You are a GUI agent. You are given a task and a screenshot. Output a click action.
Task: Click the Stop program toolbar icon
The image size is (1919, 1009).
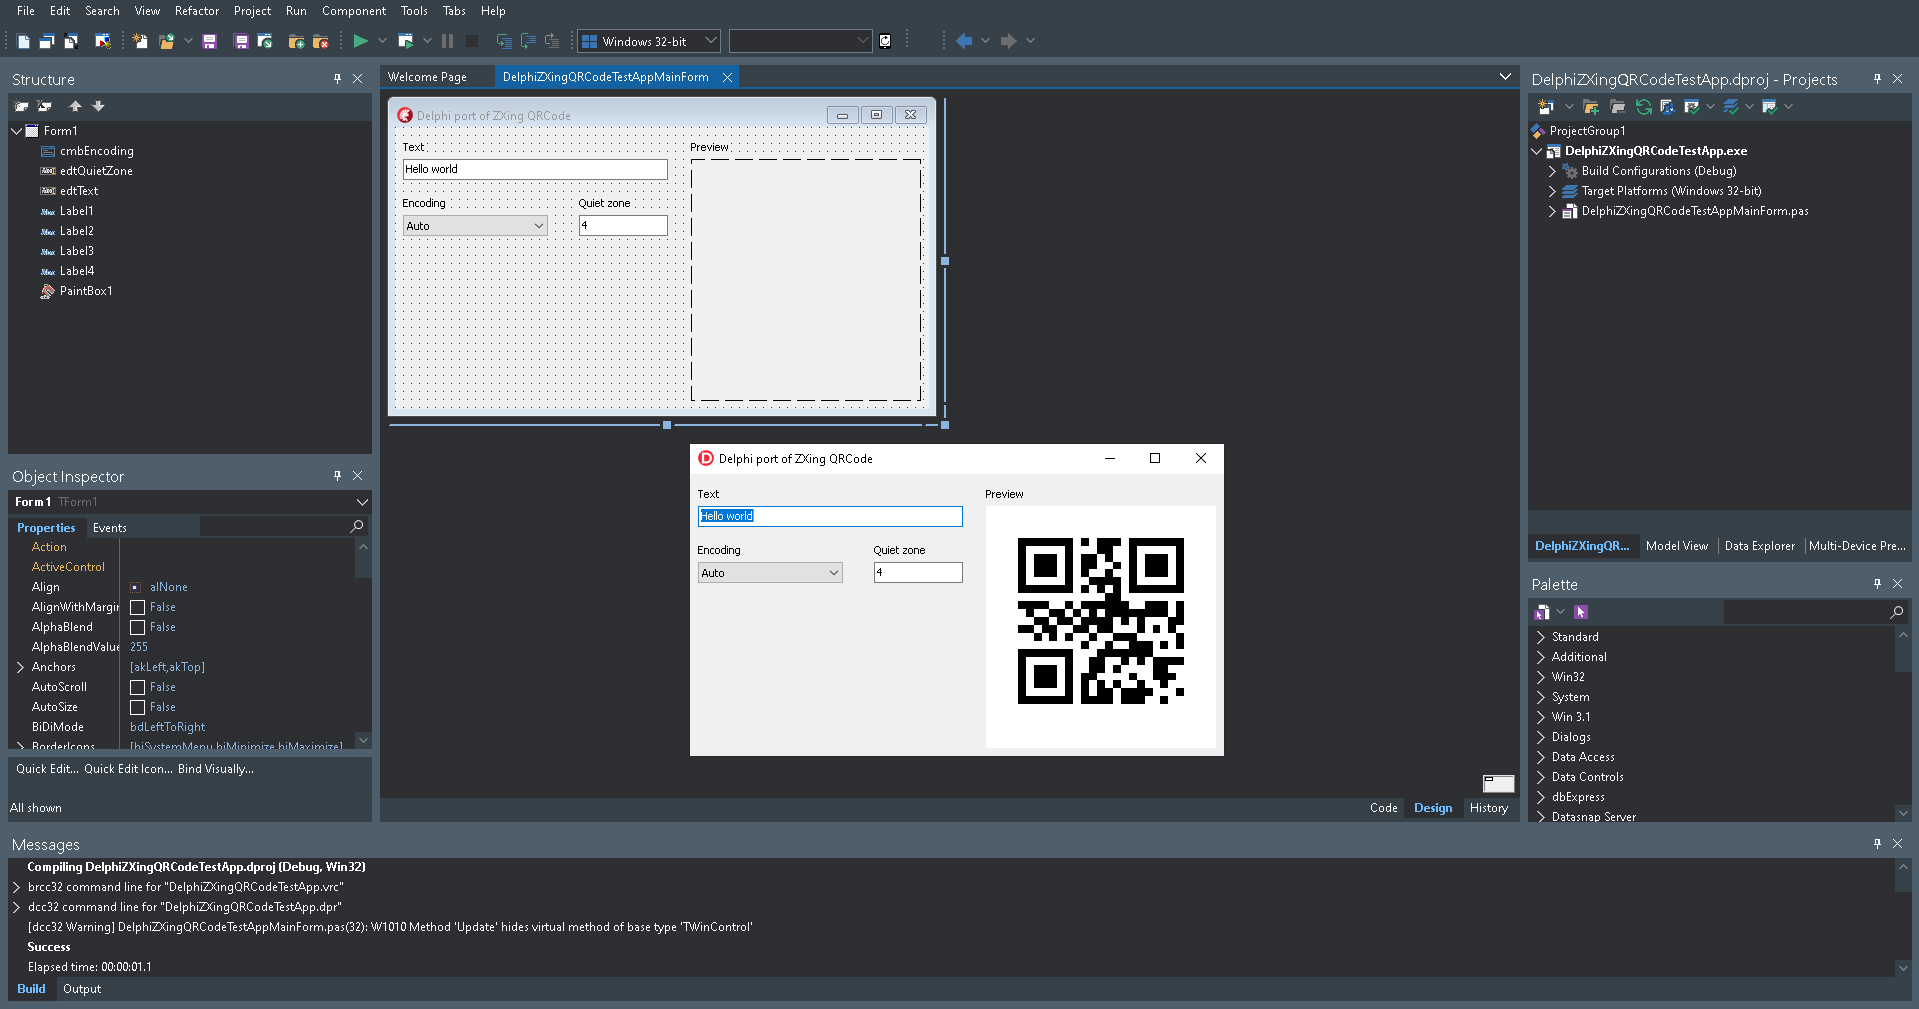(472, 41)
